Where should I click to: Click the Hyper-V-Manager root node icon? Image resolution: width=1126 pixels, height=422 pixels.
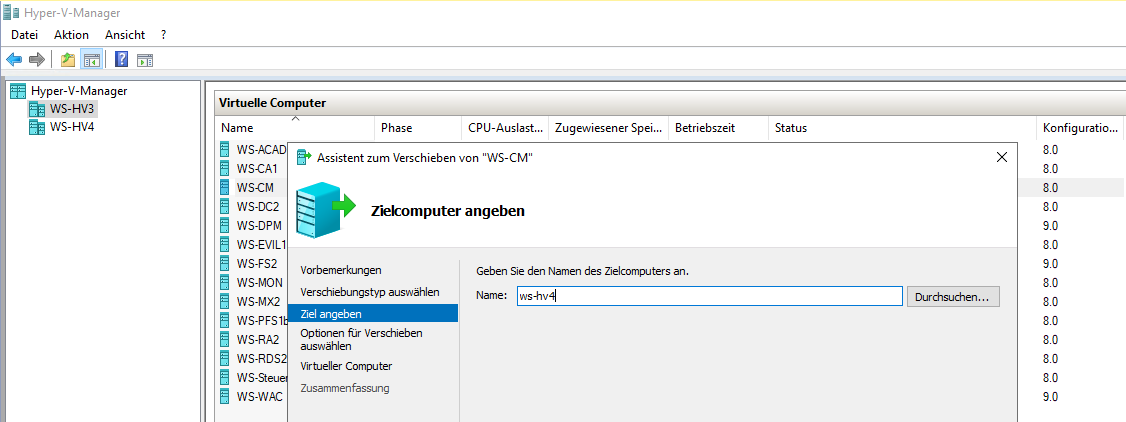pyautogui.click(x=18, y=91)
